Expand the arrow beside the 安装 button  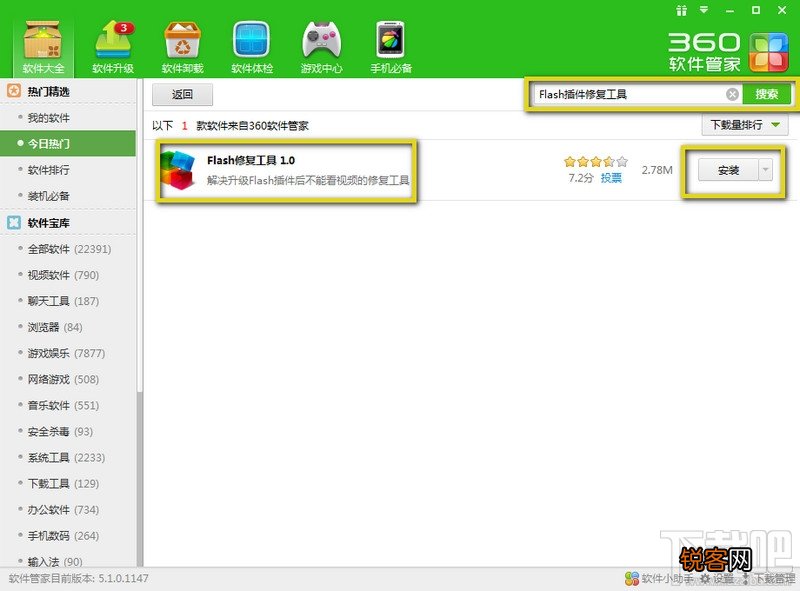click(766, 170)
